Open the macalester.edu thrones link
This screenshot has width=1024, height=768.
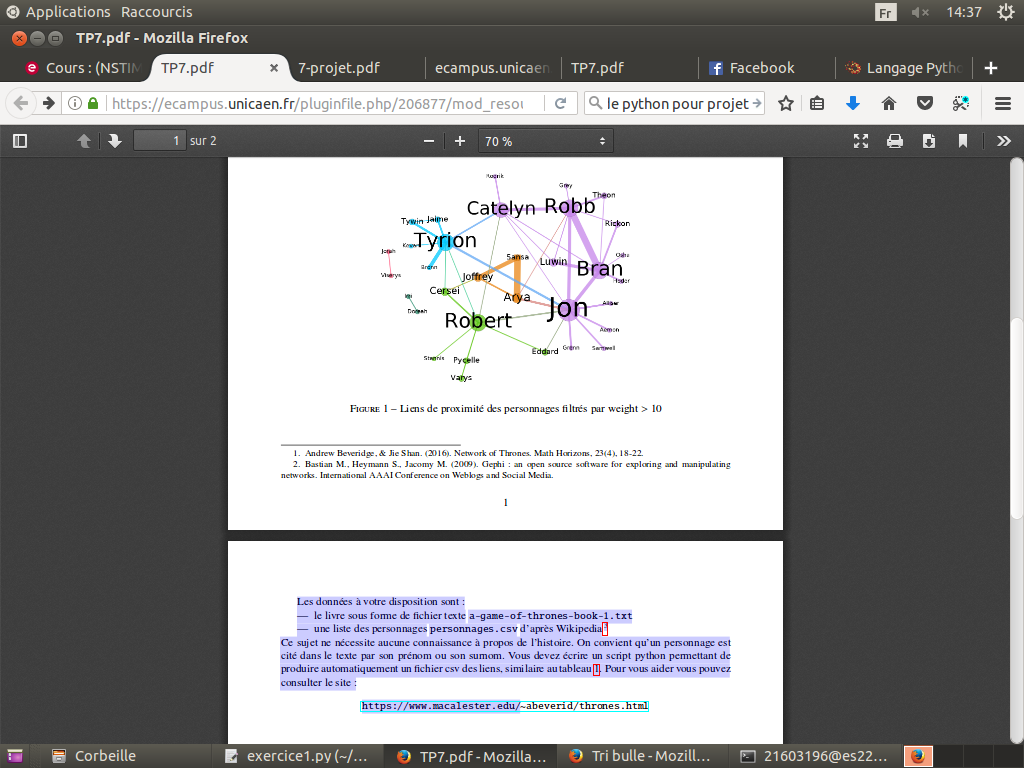click(506, 706)
